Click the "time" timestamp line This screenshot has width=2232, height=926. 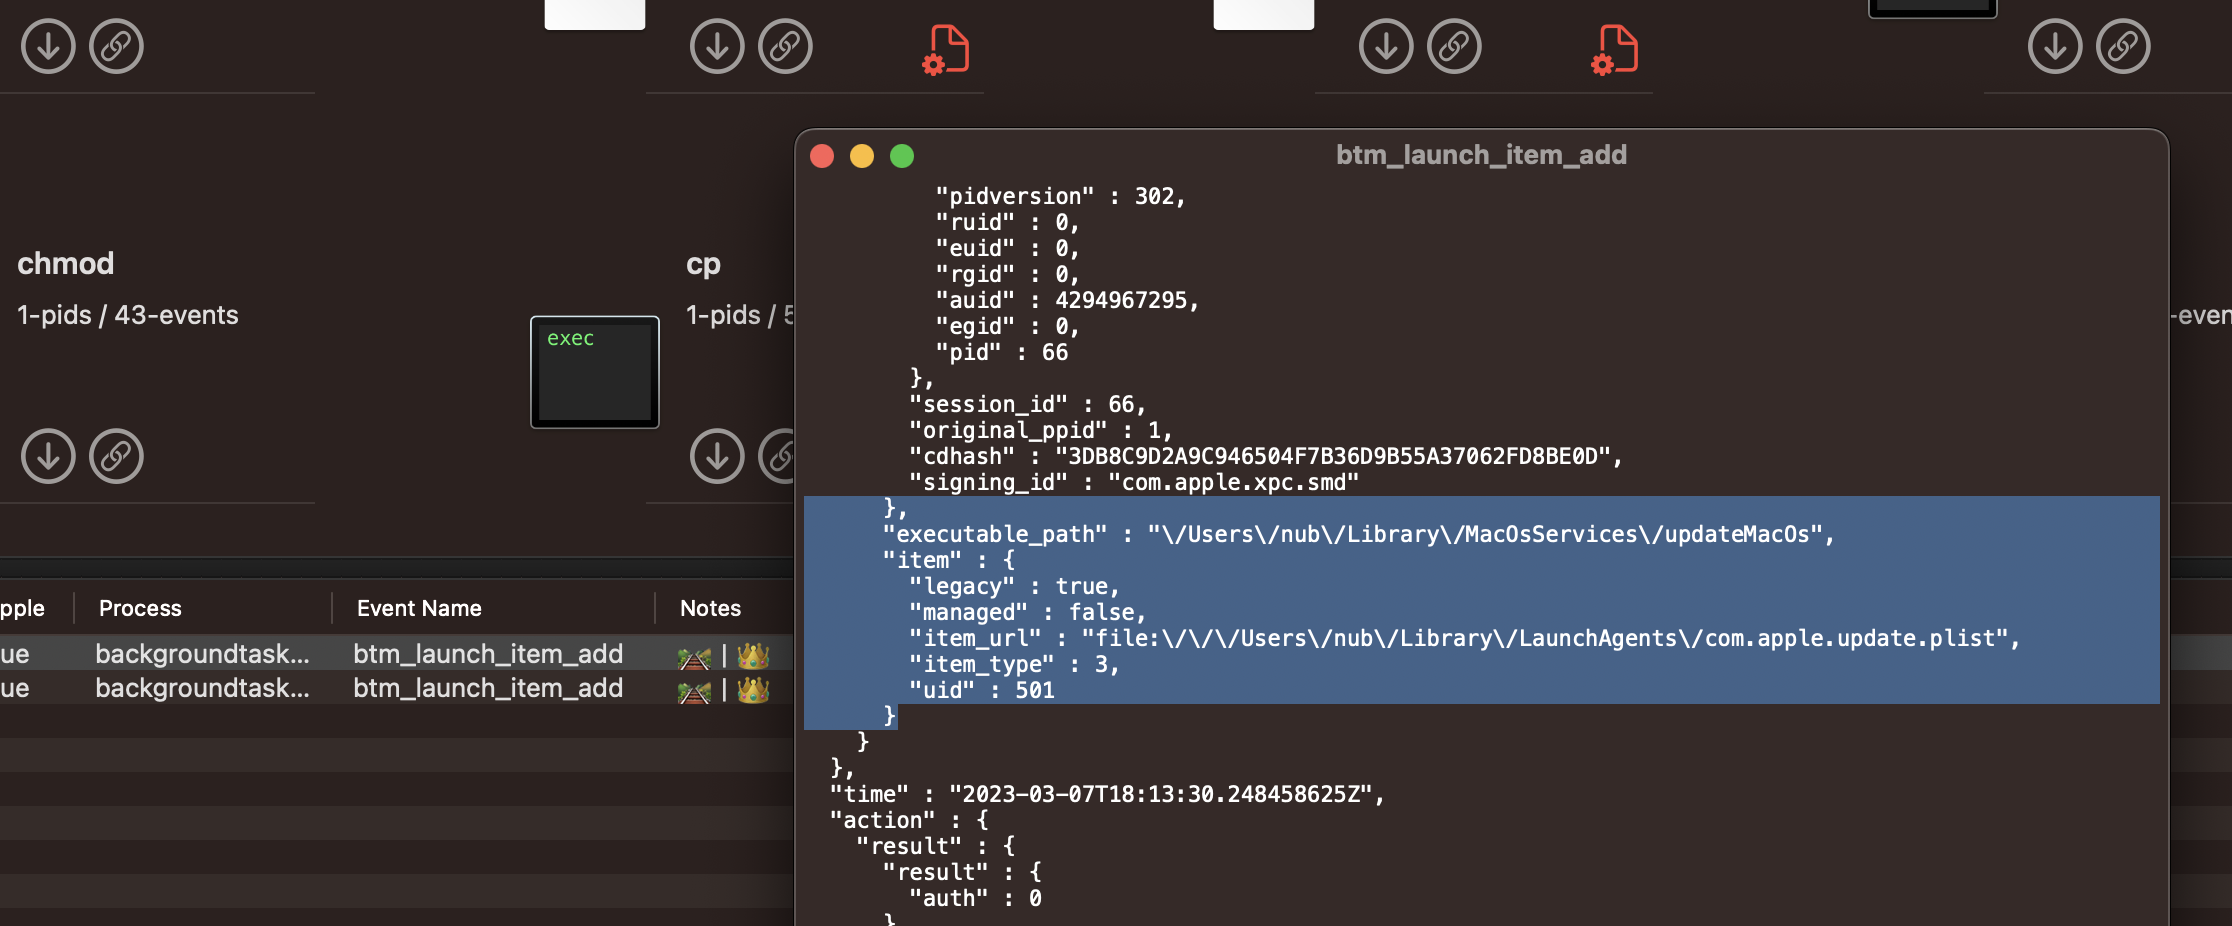click(1107, 794)
